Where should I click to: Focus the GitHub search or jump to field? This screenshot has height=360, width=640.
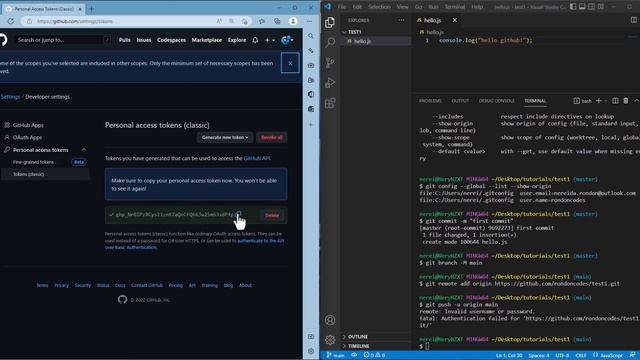pos(63,40)
